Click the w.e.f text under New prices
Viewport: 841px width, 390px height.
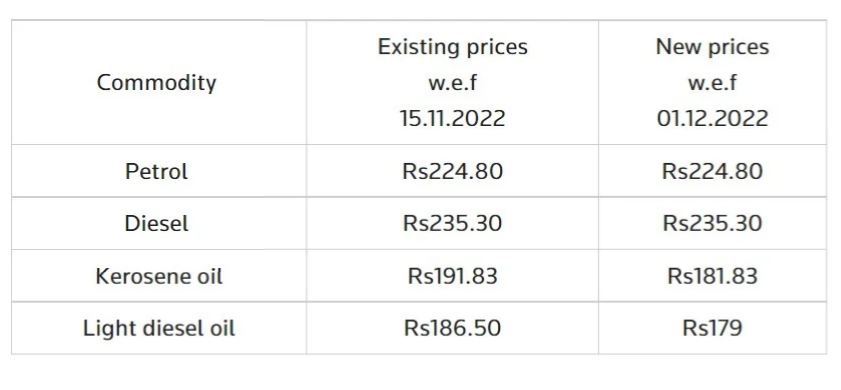tap(712, 83)
